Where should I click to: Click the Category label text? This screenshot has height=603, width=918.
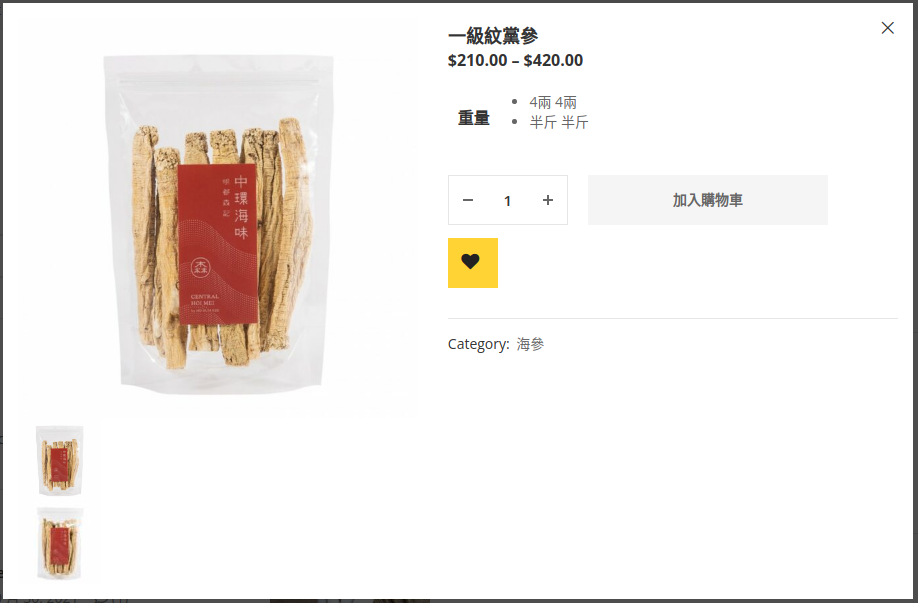pos(478,344)
